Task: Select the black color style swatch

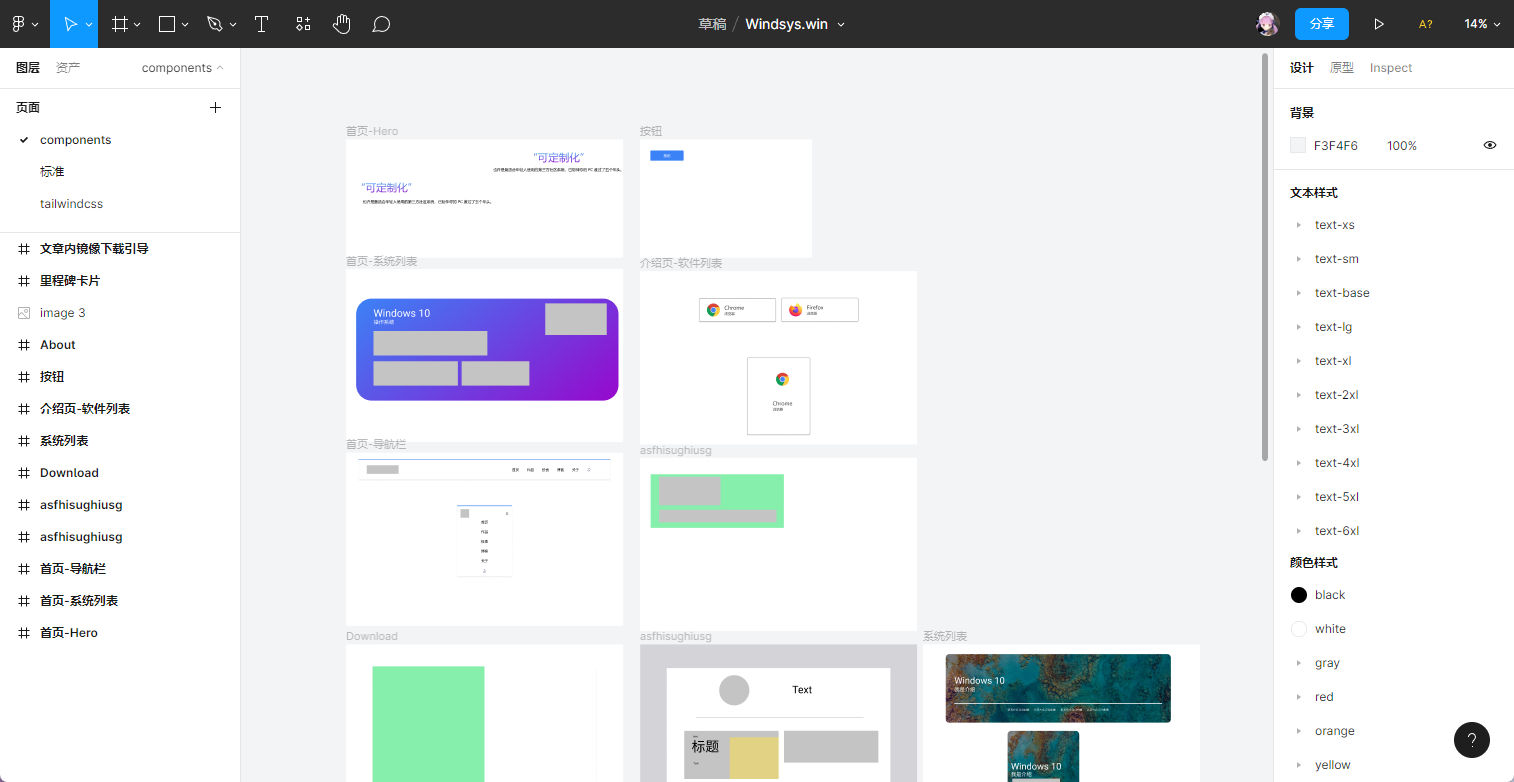Action: pos(1299,595)
